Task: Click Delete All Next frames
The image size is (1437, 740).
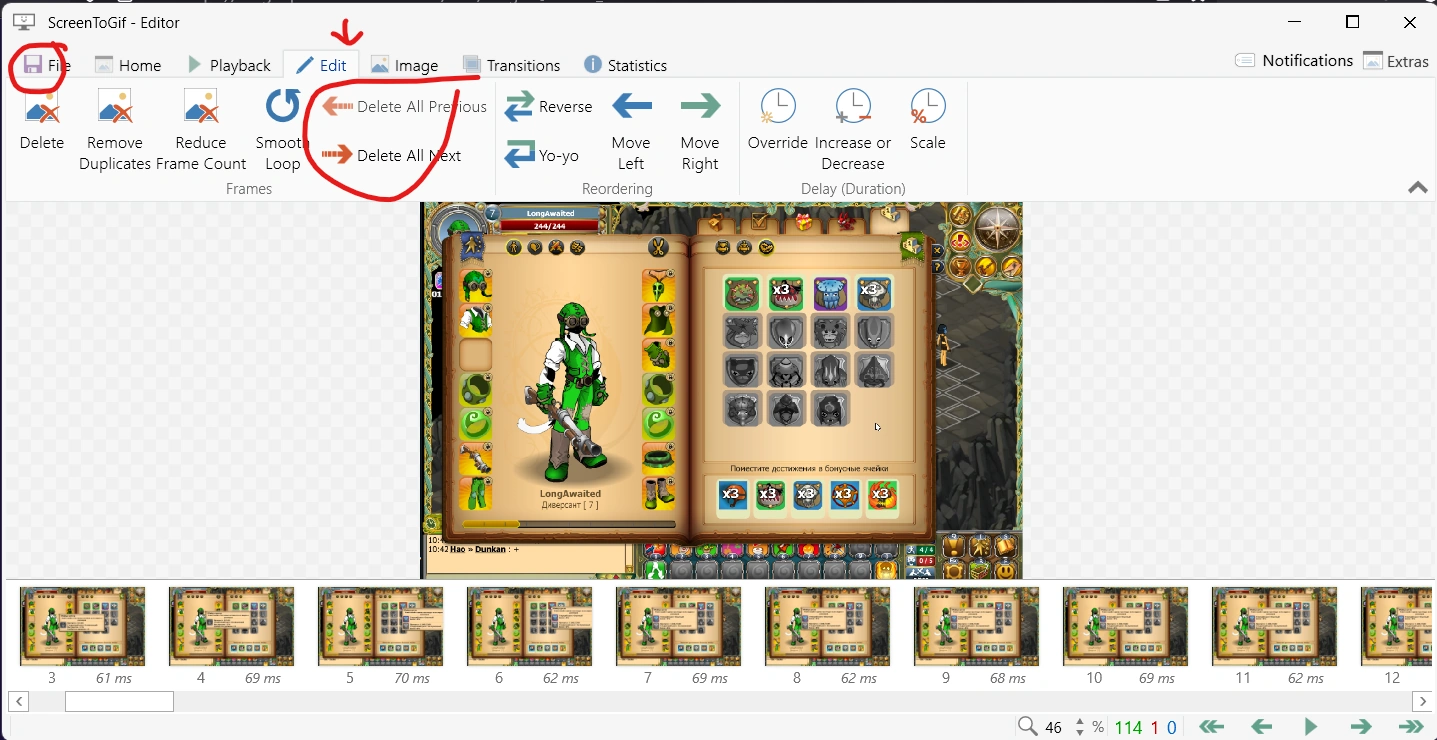Action: (x=392, y=156)
